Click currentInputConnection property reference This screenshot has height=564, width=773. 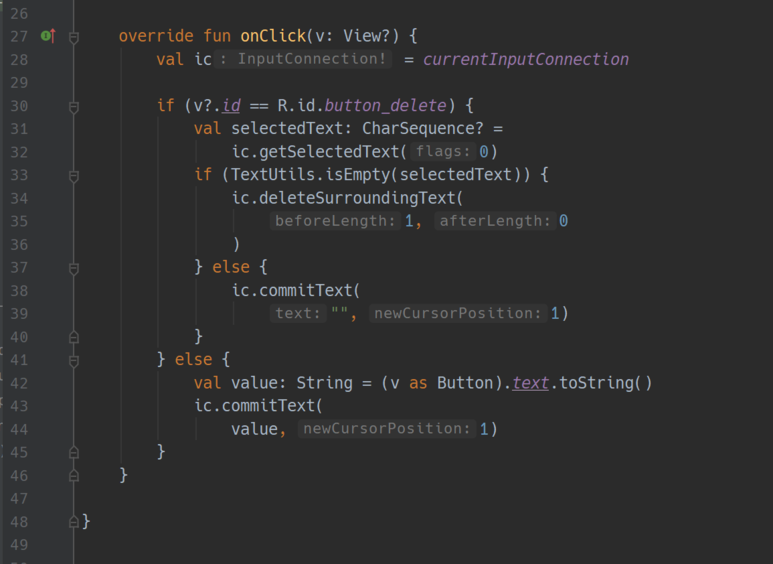click(526, 60)
